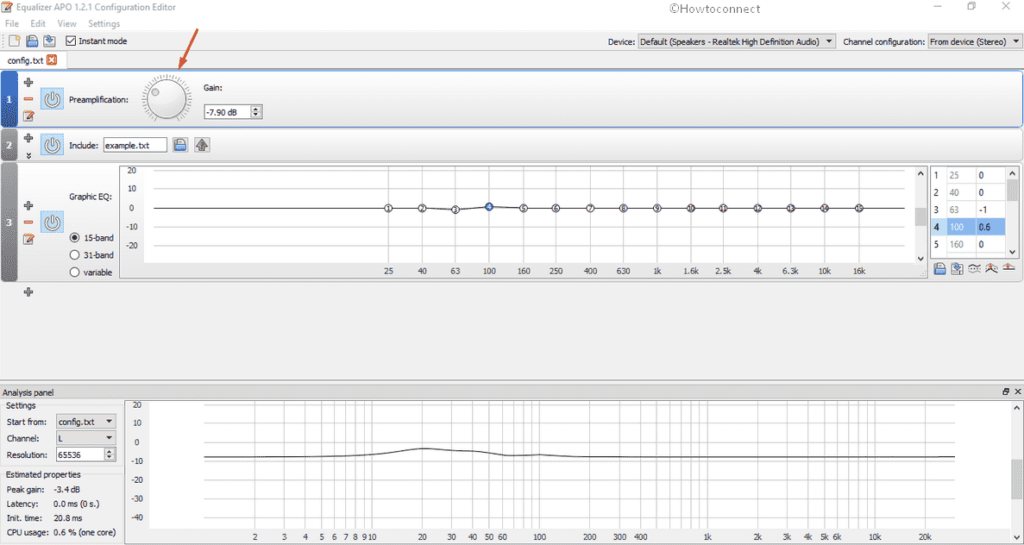This screenshot has height=545, width=1024.
Task: Click the red minus icon in Preamplification row
Action: click(28, 99)
